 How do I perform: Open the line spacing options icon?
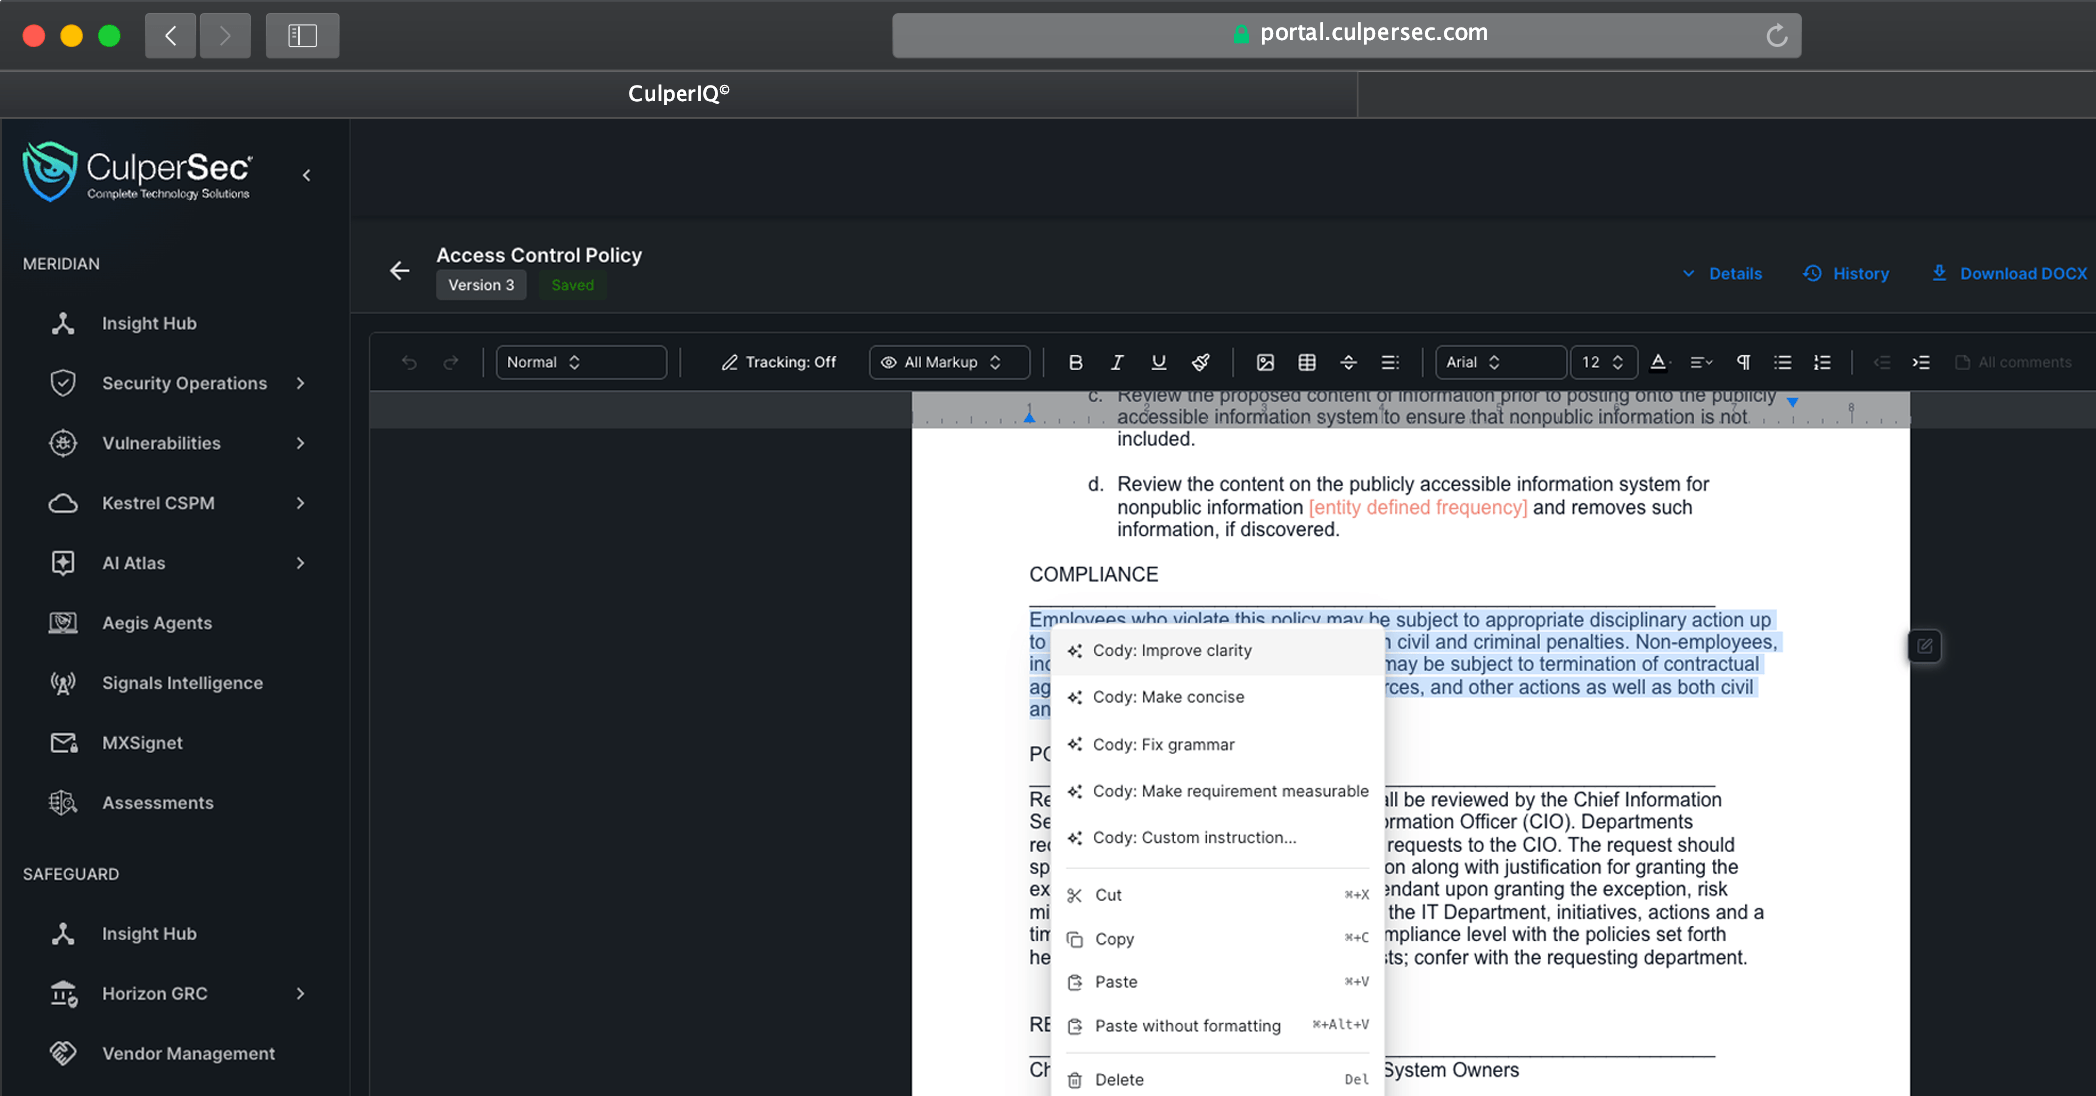coord(1390,362)
